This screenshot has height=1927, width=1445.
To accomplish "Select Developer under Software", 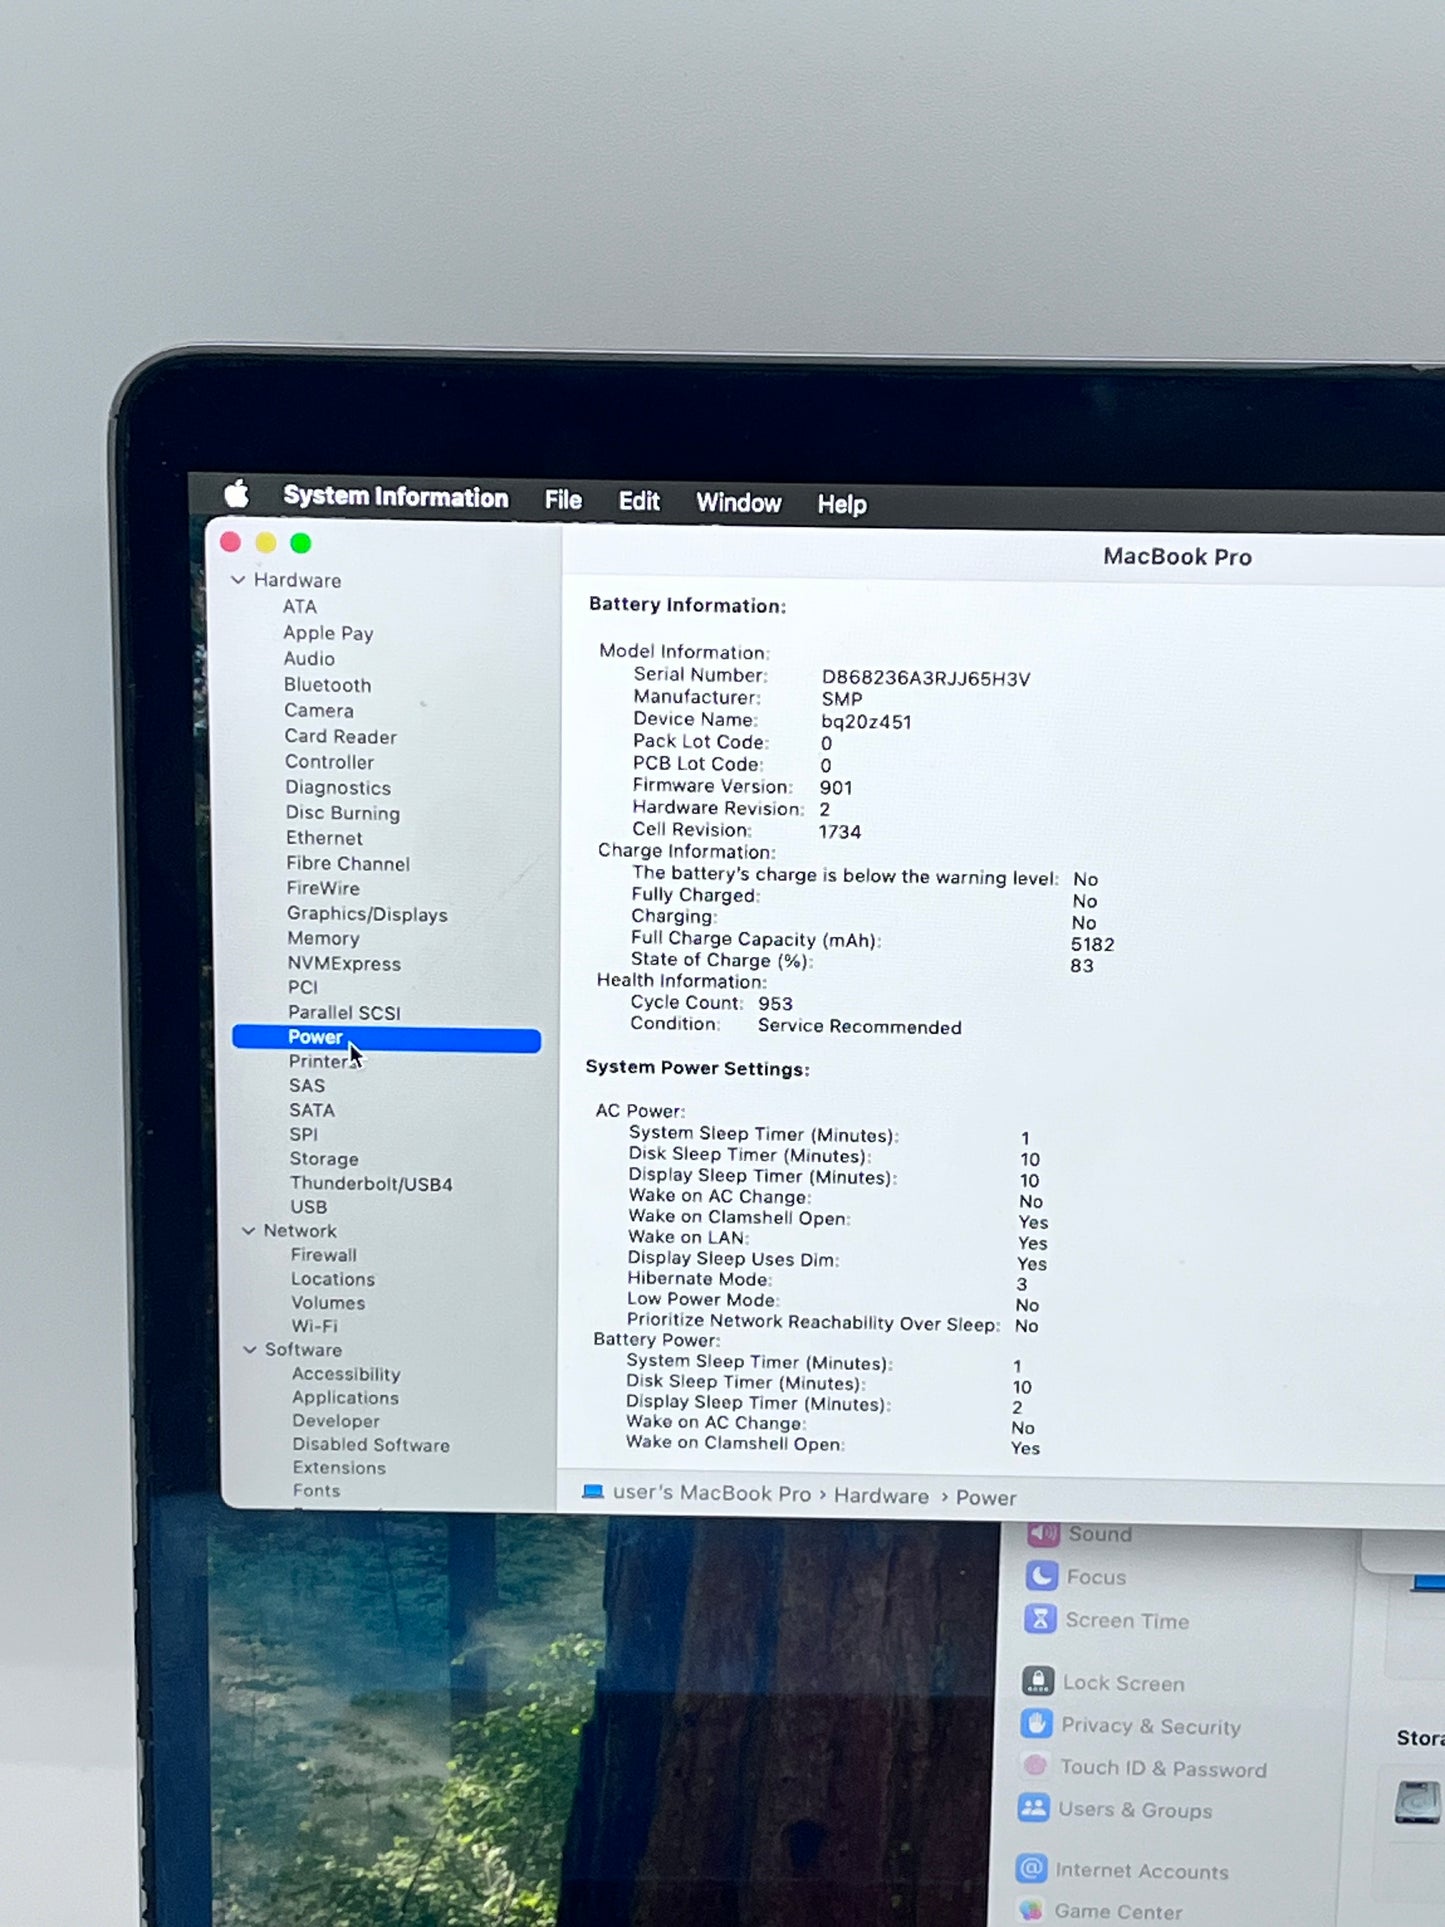I will 336,1421.
